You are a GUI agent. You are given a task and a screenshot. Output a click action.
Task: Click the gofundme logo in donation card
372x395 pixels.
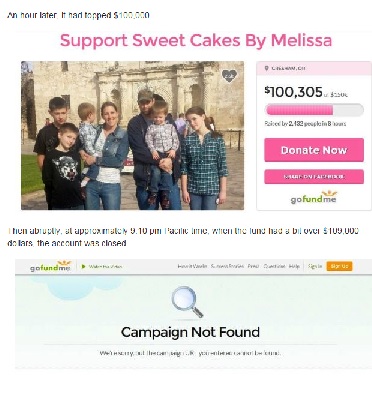tap(313, 198)
